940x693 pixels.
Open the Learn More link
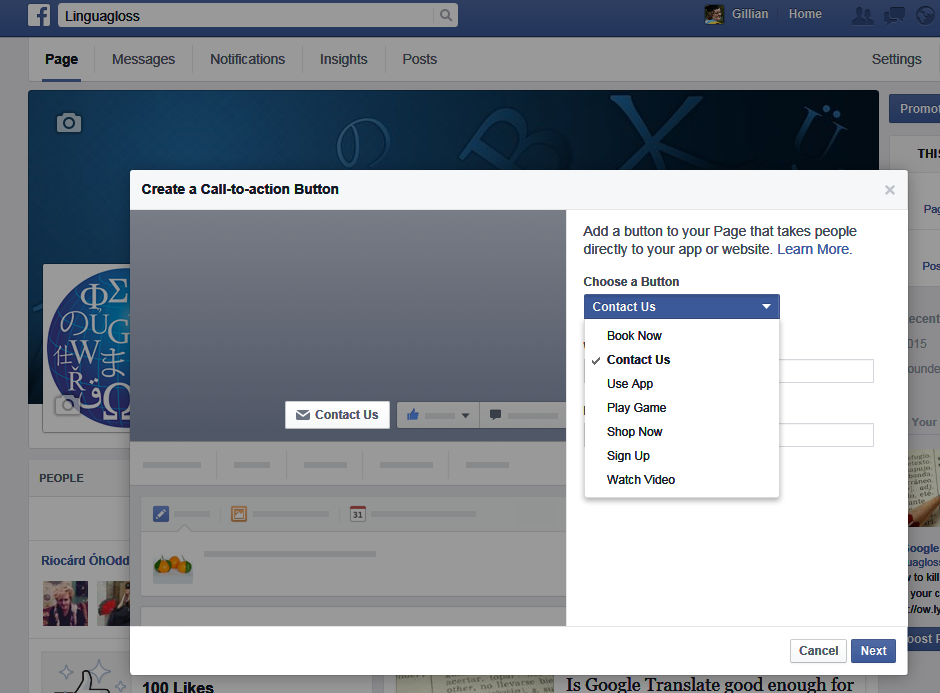(x=813, y=249)
